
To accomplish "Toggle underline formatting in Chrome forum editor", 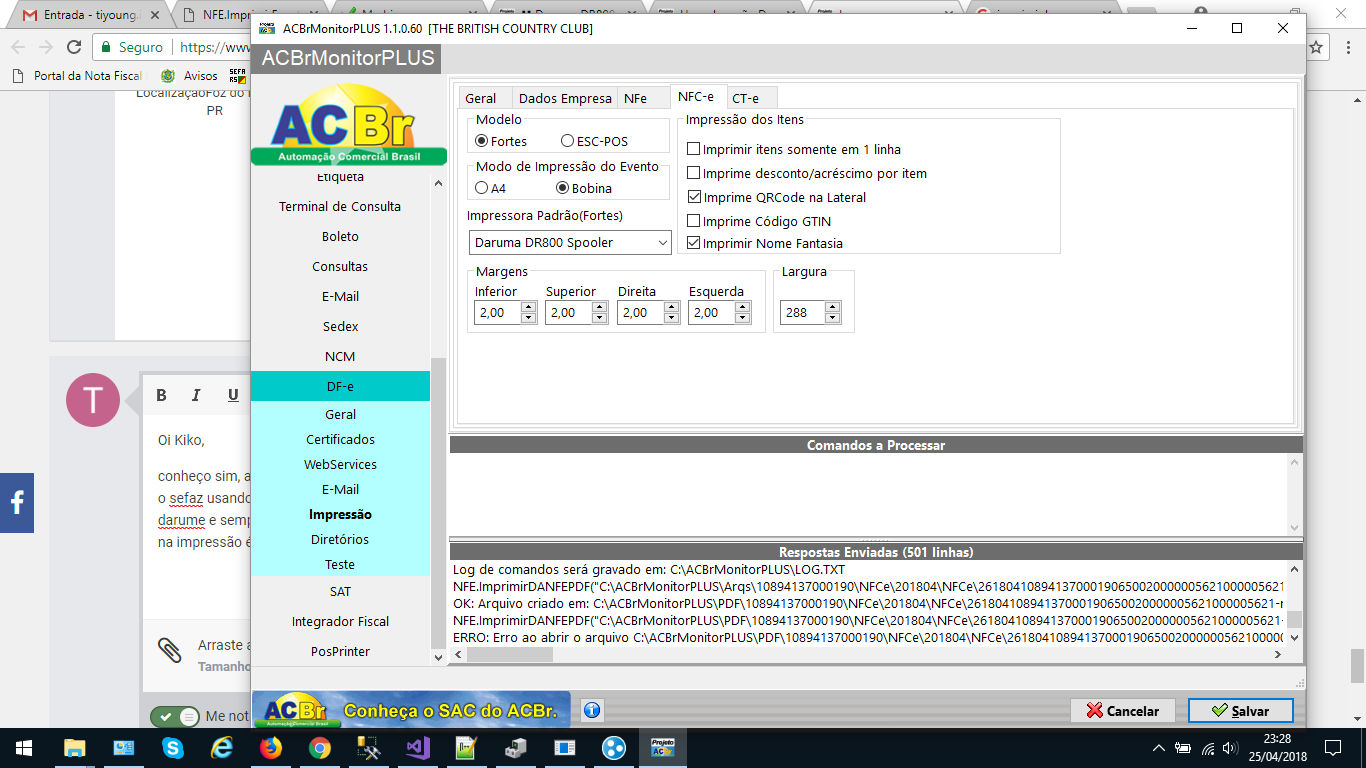I will (x=233, y=395).
